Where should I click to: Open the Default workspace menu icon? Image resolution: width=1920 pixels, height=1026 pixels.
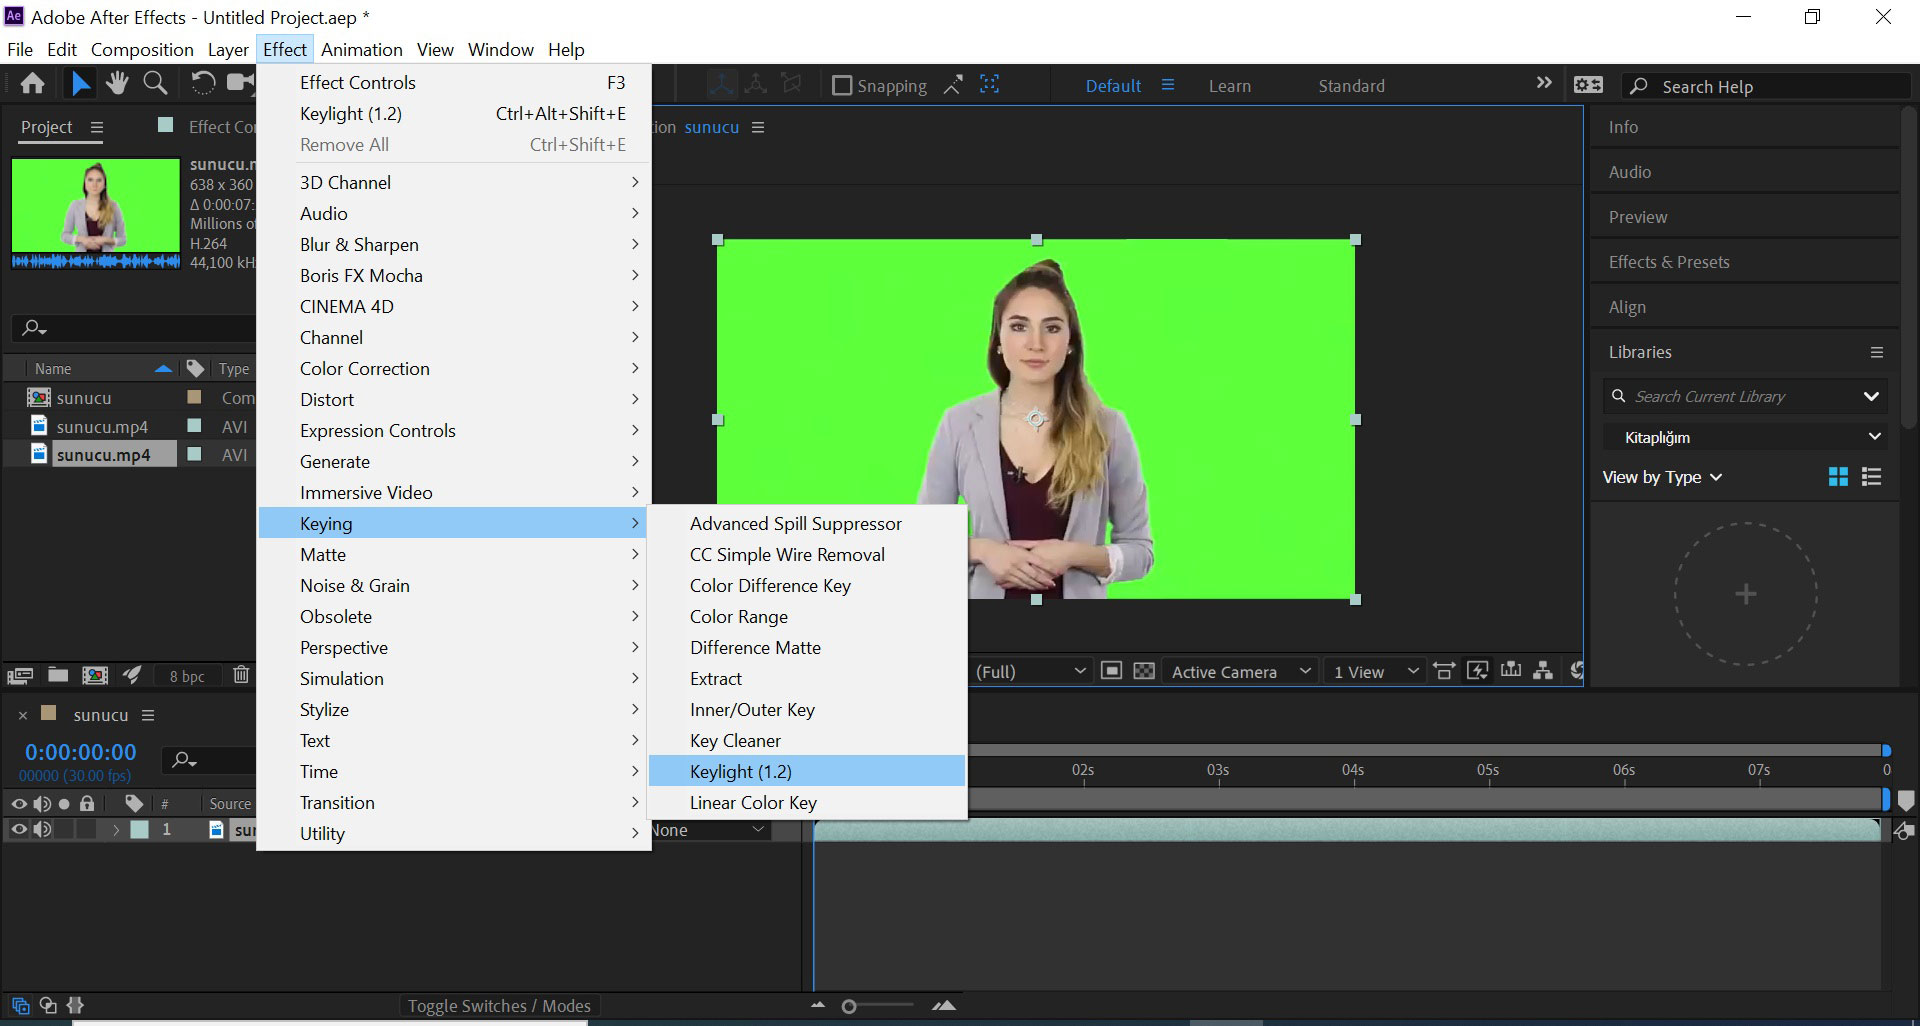(1167, 85)
